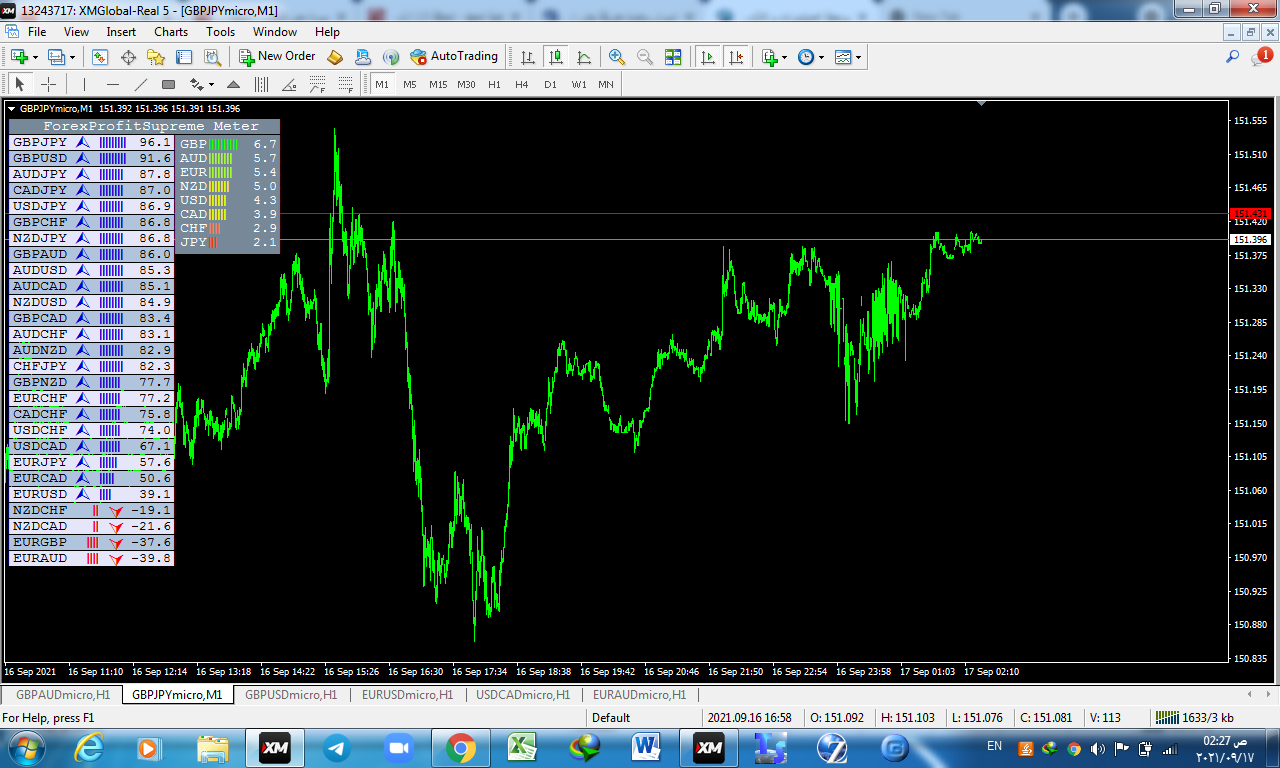Viewport: 1280px width, 768px height.
Task: Open the Tools menu
Action: [x=220, y=32]
